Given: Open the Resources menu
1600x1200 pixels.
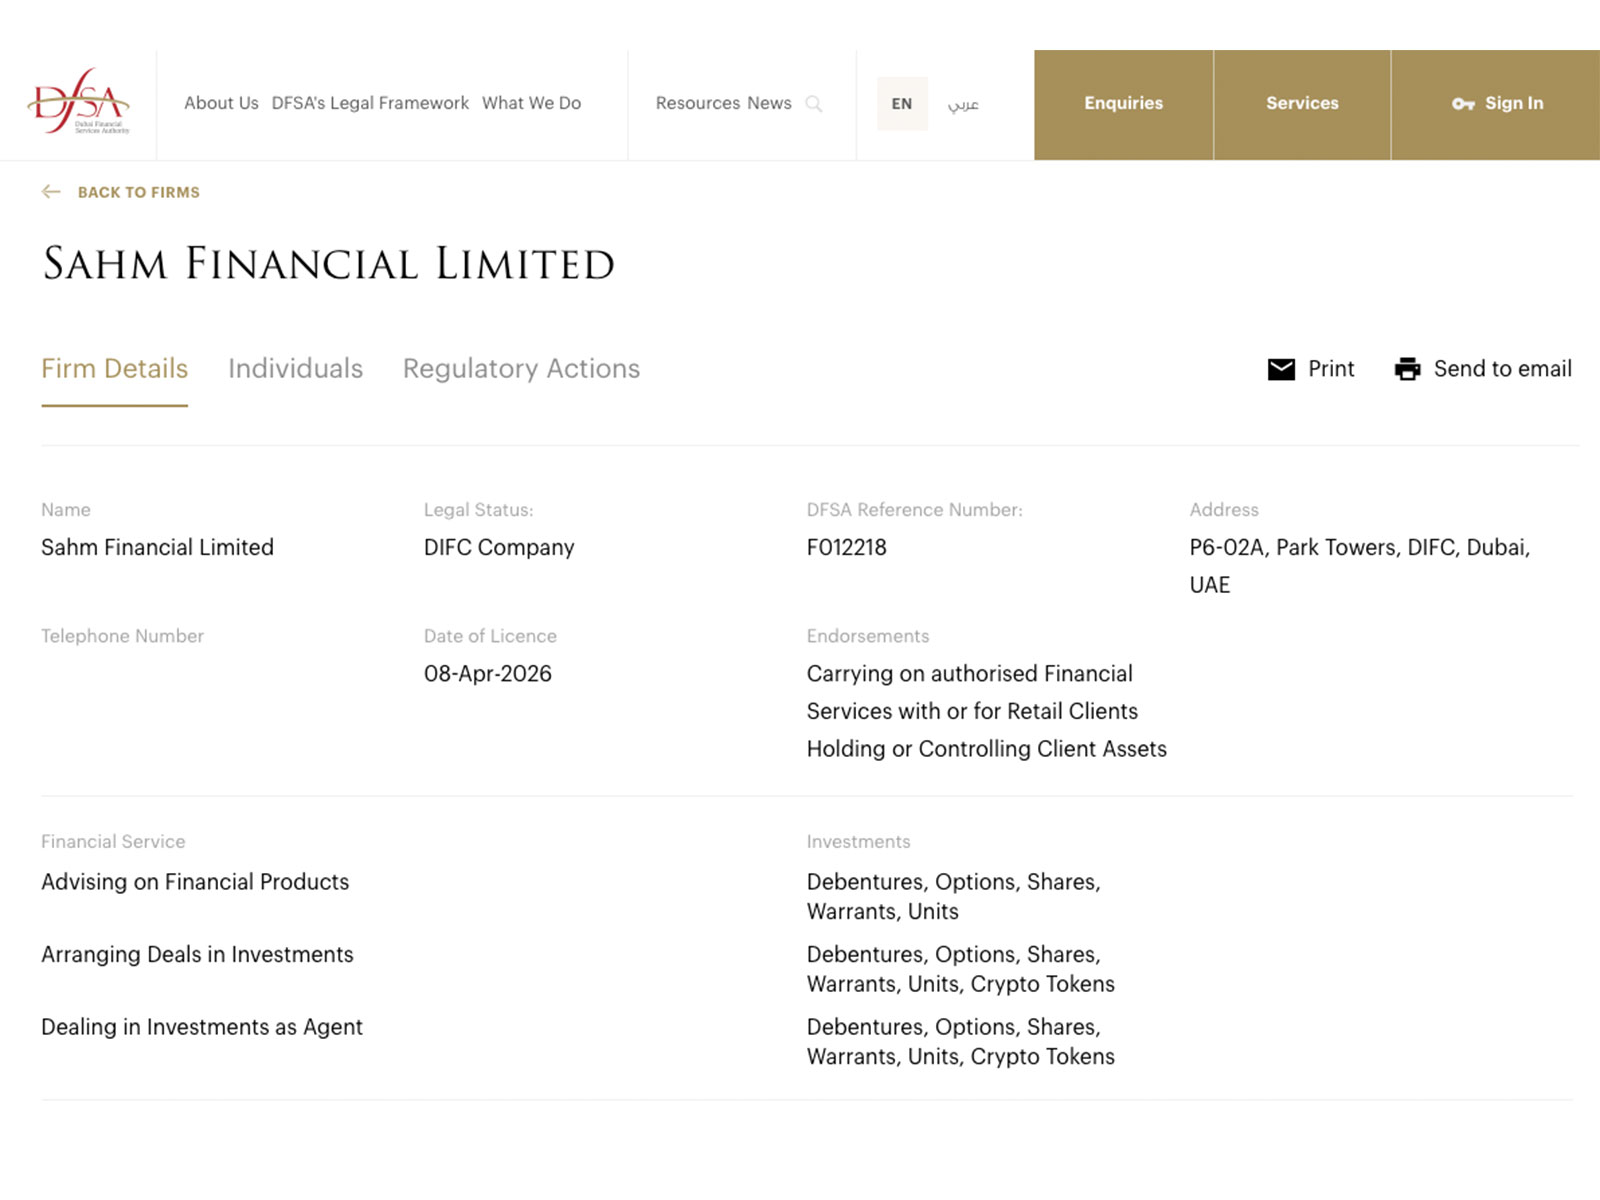Looking at the screenshot, I should coord(694,103).
